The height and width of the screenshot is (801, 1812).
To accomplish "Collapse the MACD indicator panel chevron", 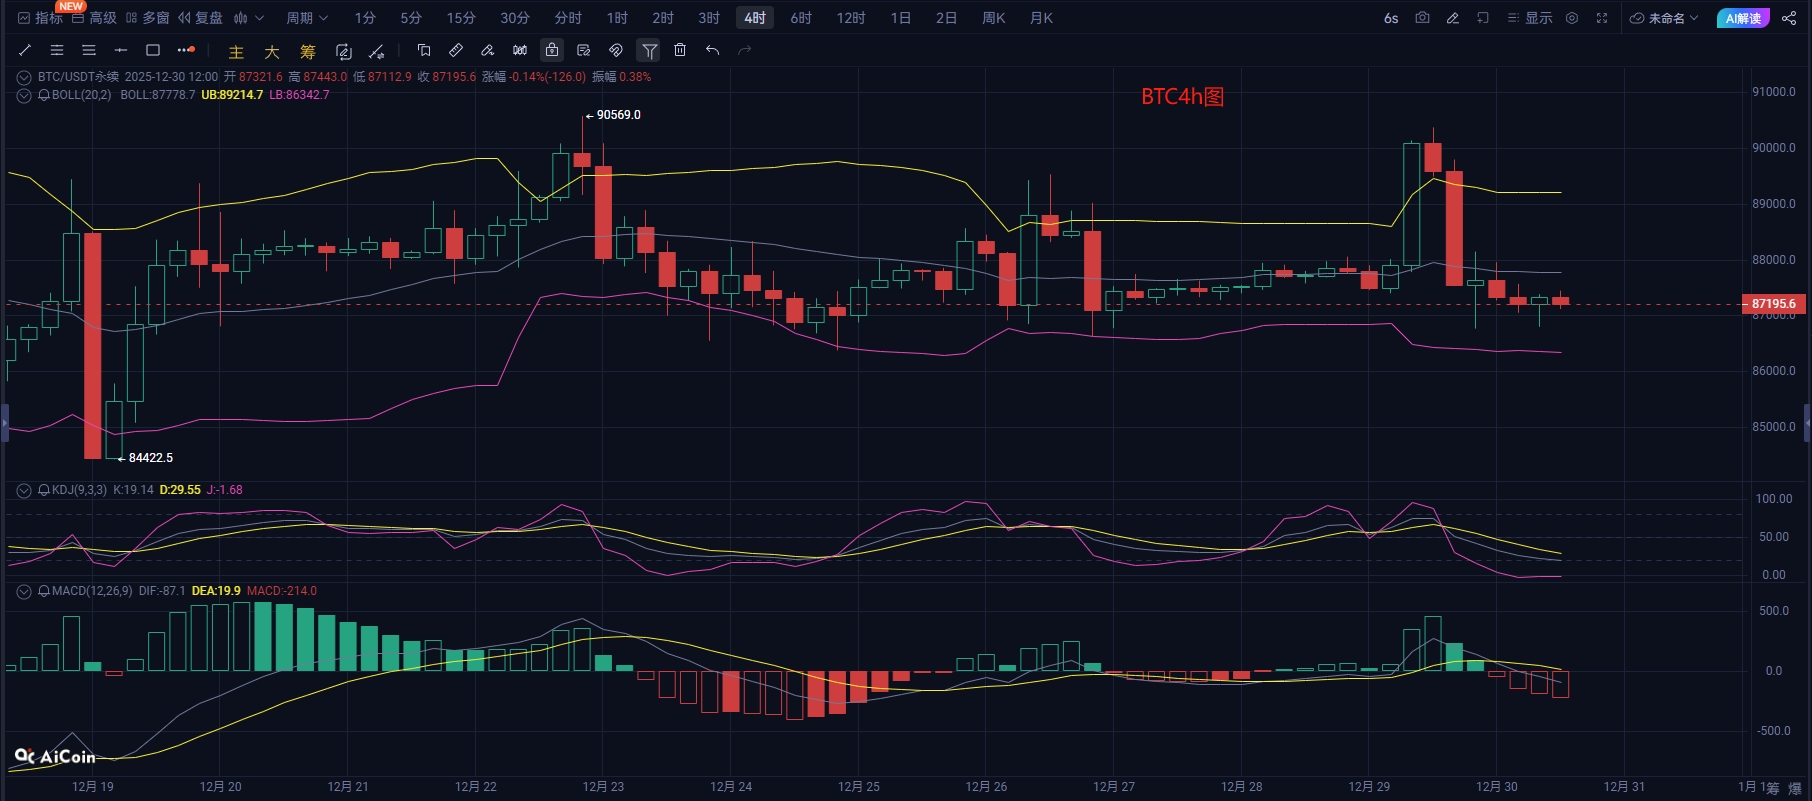I will [23, 591].
